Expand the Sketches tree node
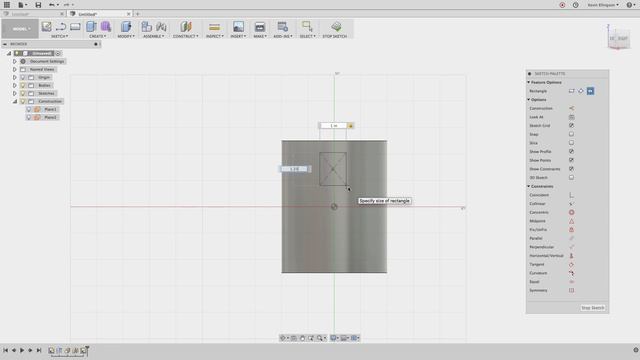Screen dimensions: 640x360 click(15, 93)
